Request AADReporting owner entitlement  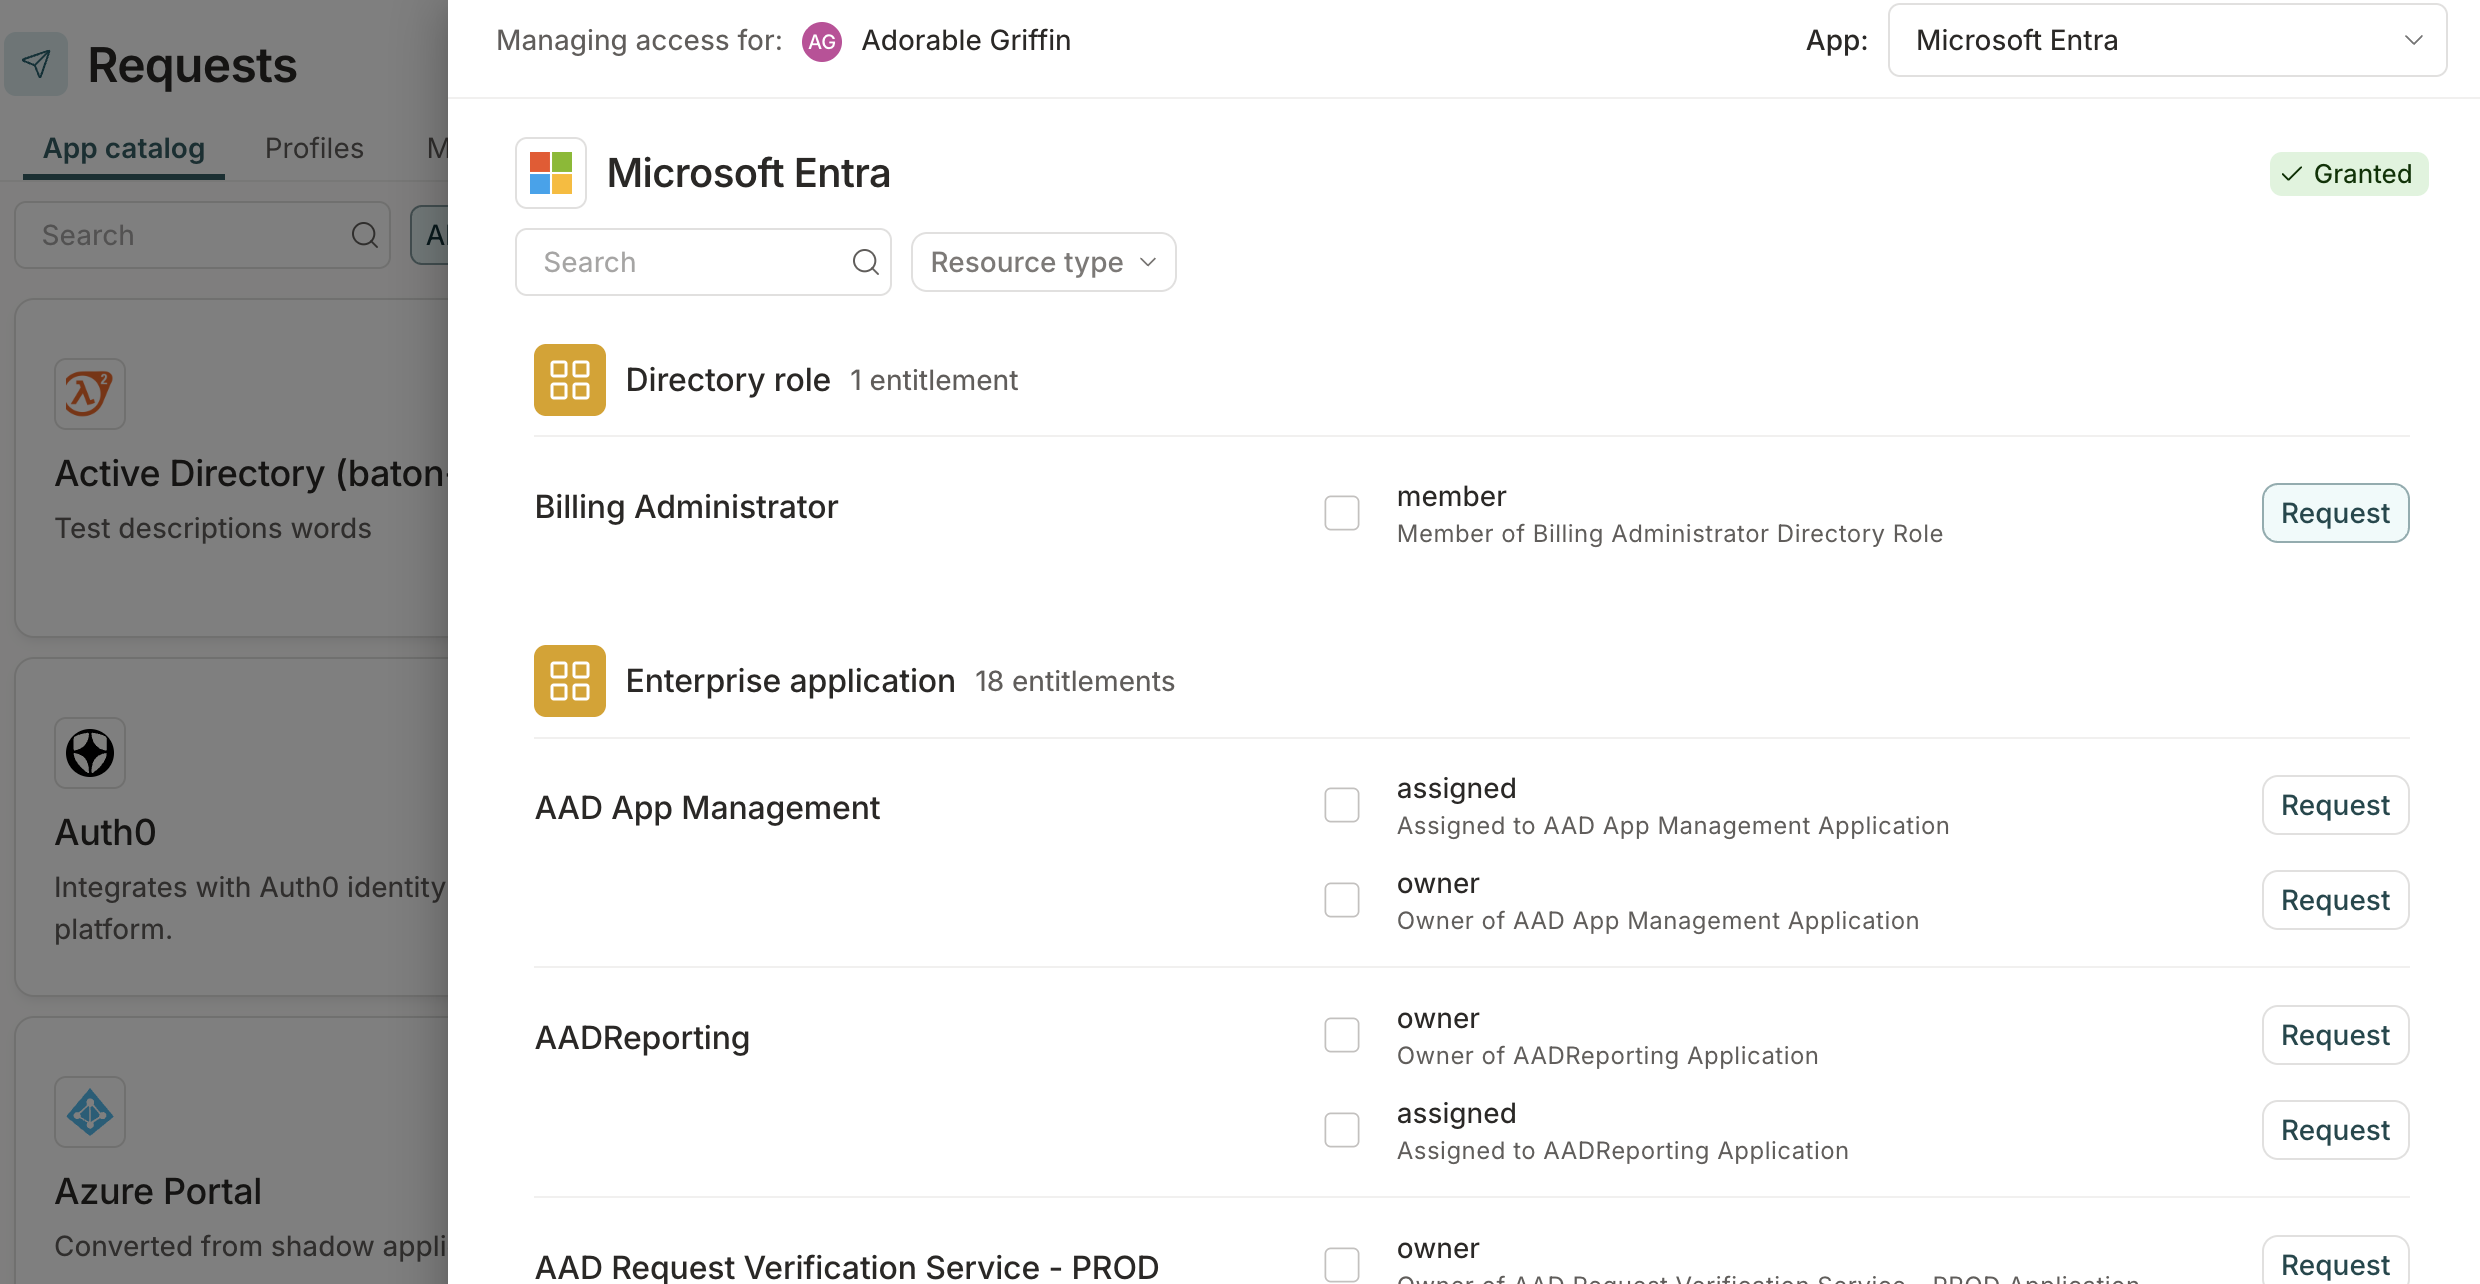point(2335,1035)
